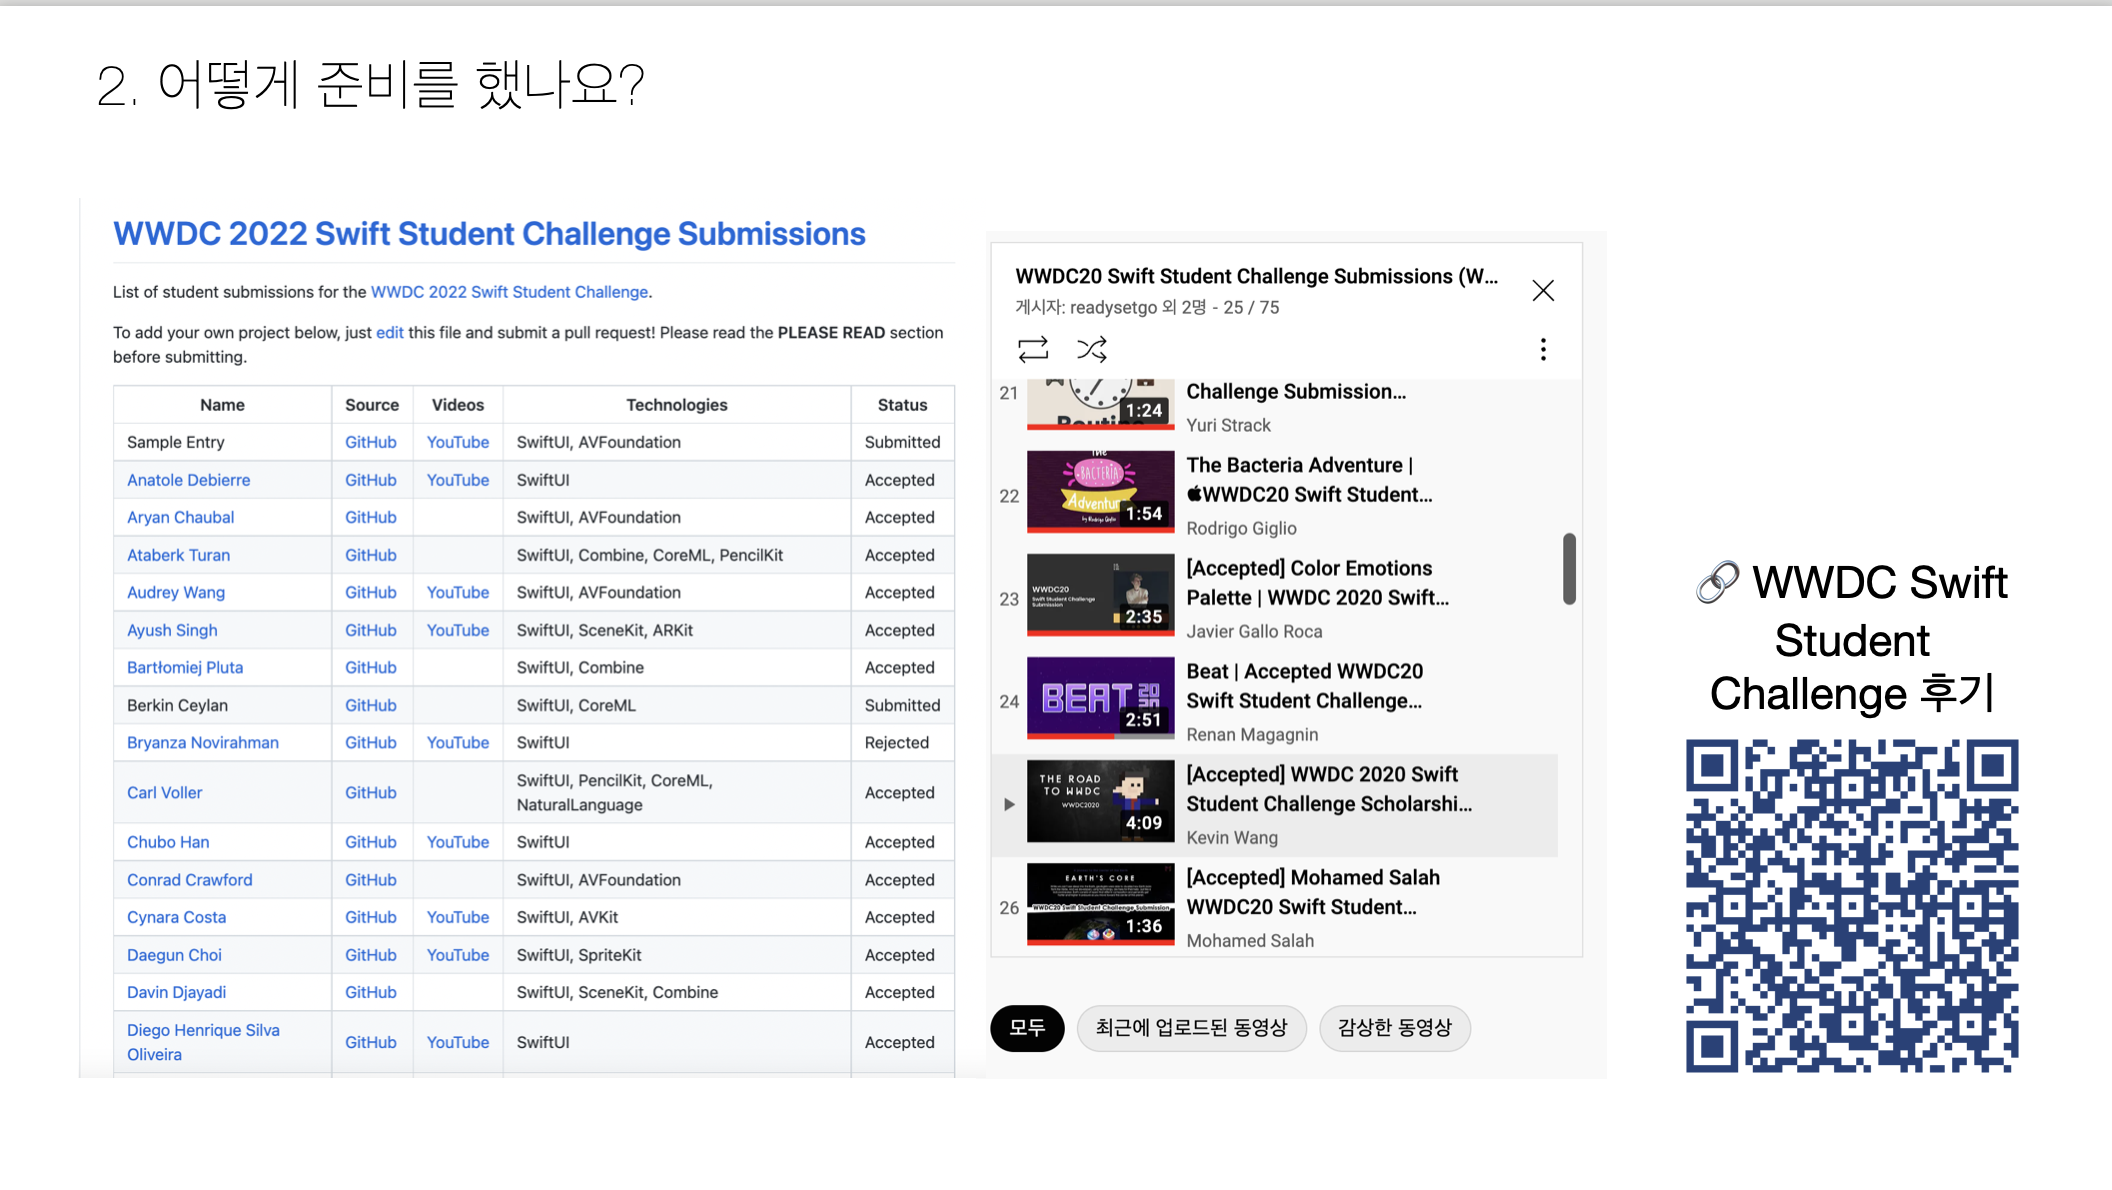Click the now-playing arrow beside Kevin Wang's video

point(1009,804)
